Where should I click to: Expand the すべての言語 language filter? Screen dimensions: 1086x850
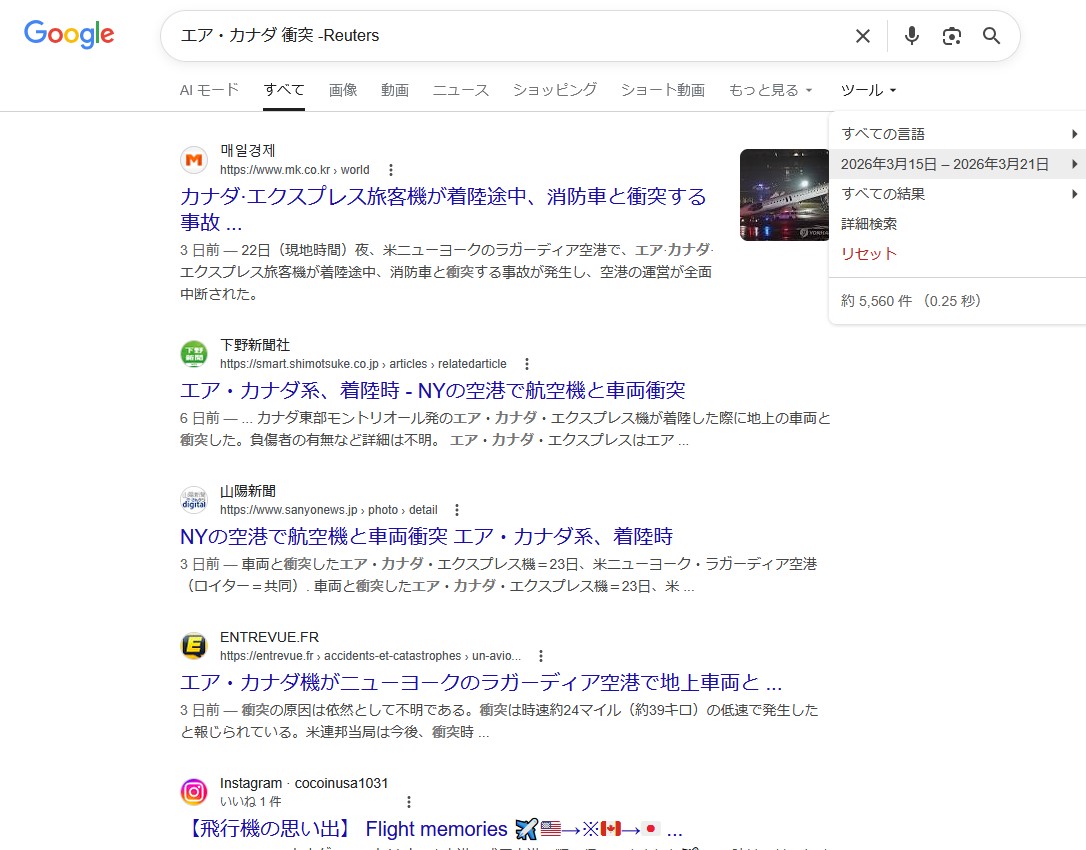pos(957,134)
